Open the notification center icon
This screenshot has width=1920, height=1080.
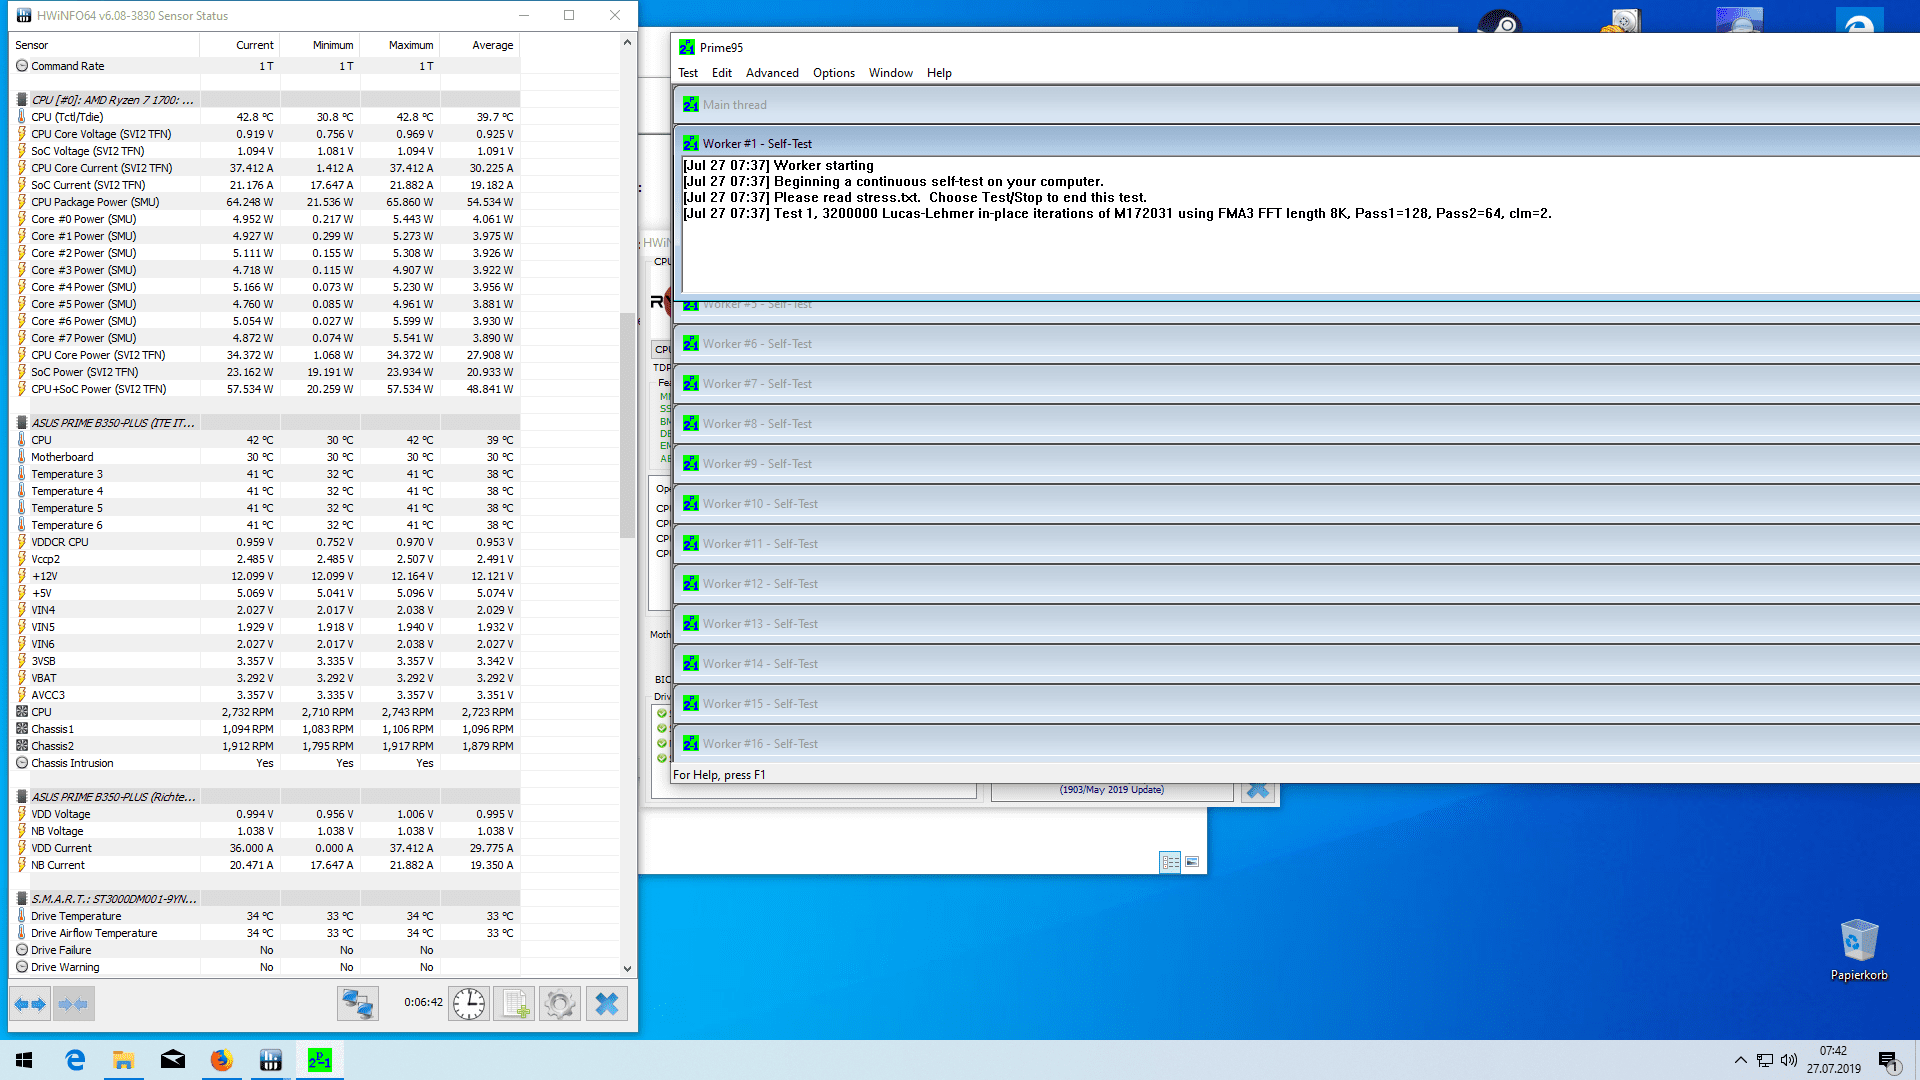[x=1889, y=1060]
